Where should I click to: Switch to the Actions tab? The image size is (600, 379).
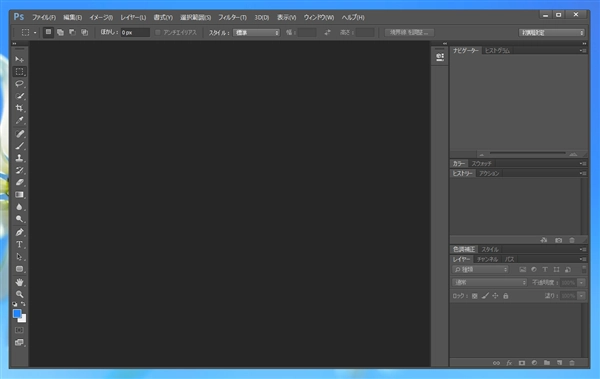tap(489, 173)
